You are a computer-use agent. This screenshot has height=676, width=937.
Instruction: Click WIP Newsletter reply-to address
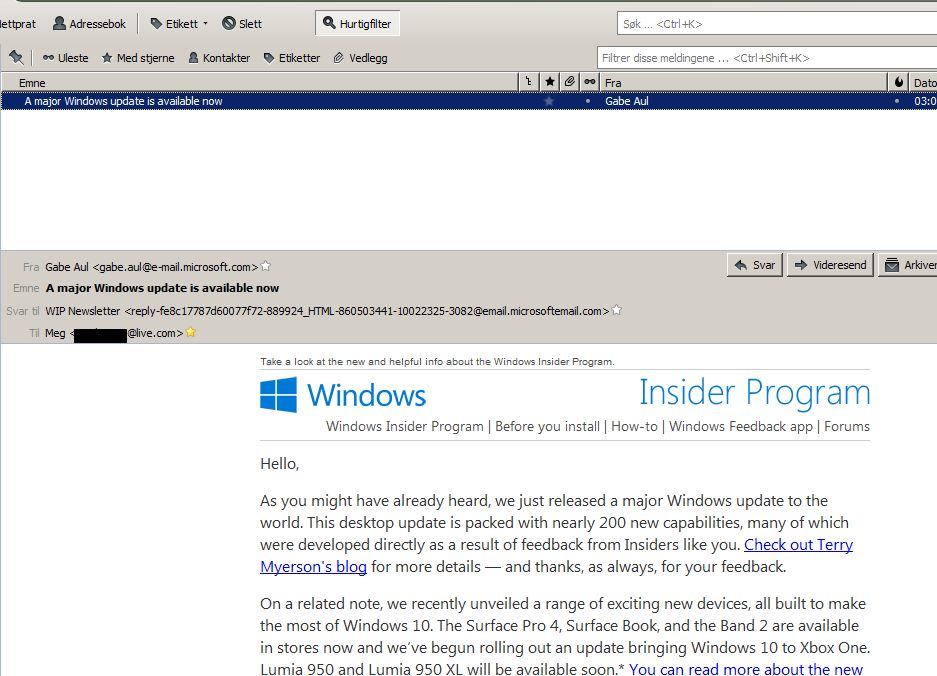click(327, 311)
